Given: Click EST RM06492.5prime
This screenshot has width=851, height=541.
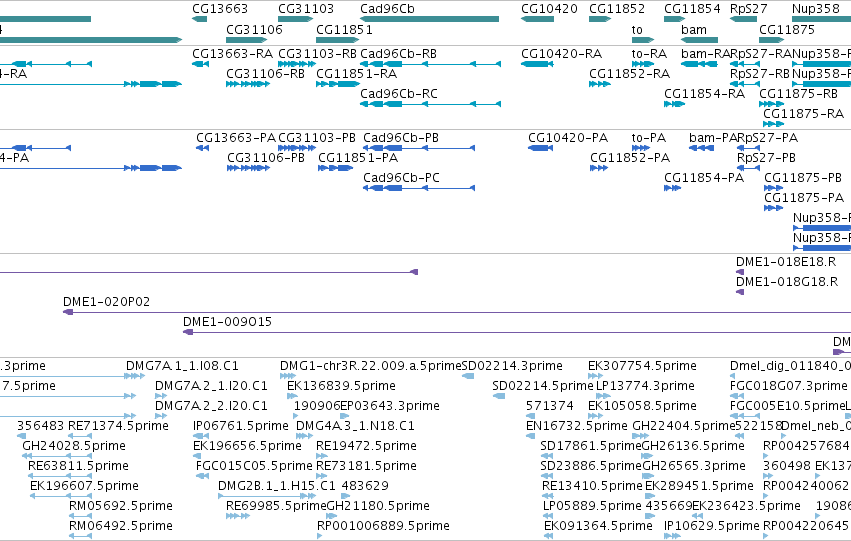Looking at the screenshot, I should click(121, 526).
